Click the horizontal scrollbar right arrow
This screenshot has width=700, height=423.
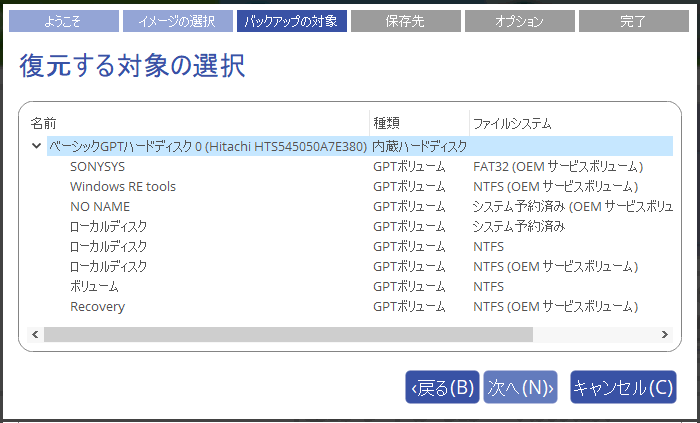point(664,334)
